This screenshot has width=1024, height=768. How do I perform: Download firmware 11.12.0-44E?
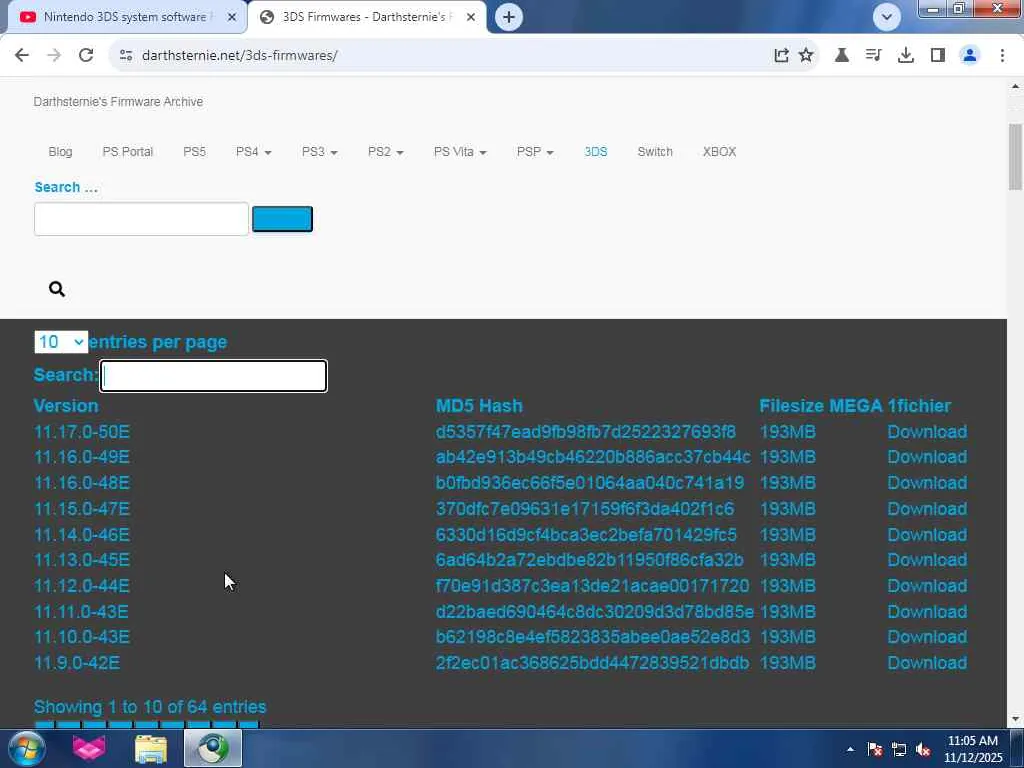pyautogui.click(x=927, y=586)
